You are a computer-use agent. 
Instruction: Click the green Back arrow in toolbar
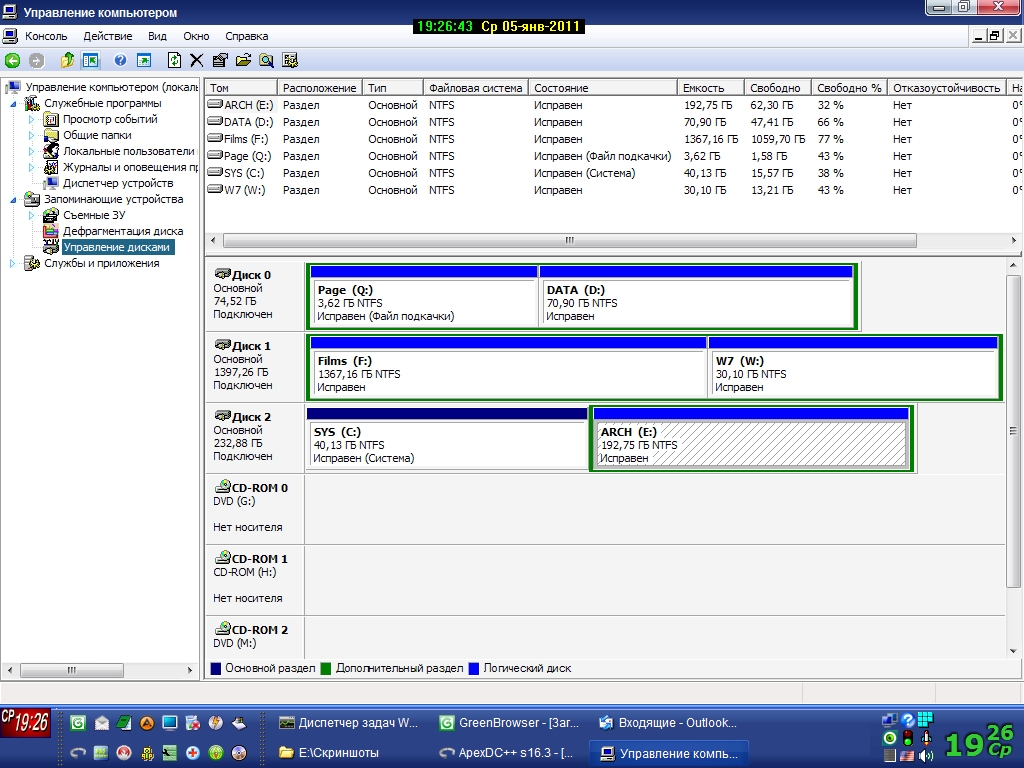[x=13, y=61]
